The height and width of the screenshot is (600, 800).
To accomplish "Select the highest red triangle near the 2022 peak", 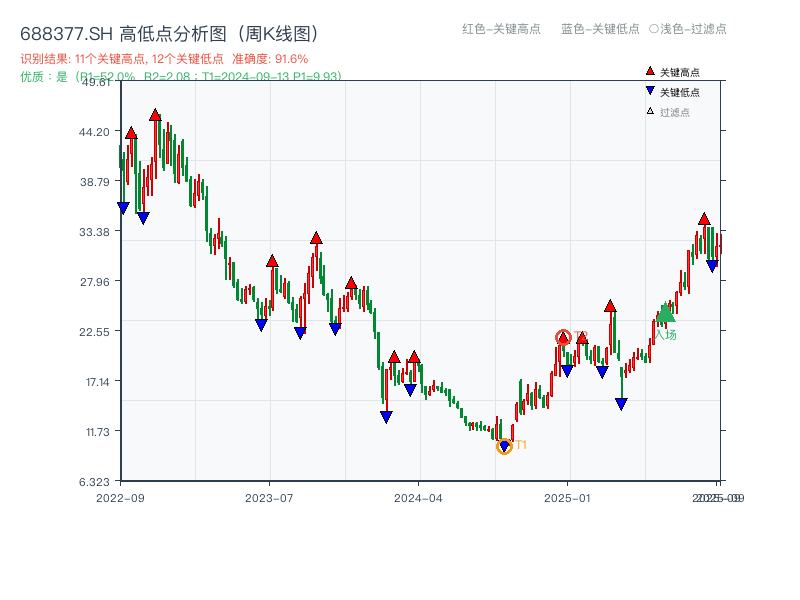I will coord(155,115).
